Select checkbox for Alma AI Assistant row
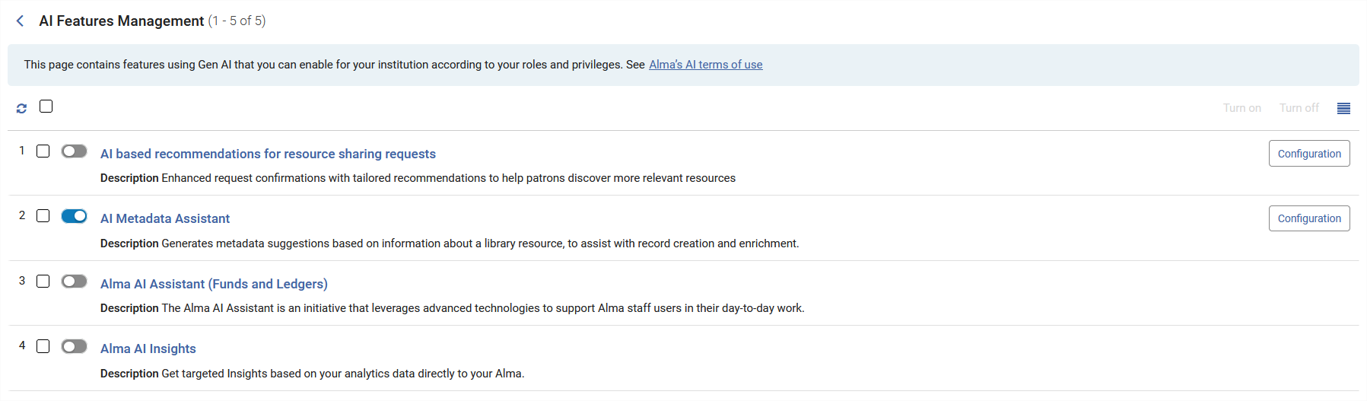 click(x=43, y=281)
